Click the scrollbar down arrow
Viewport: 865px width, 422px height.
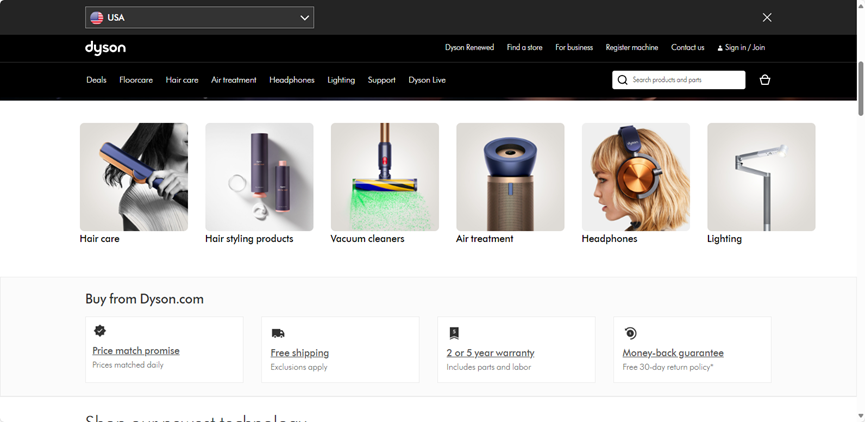tap(861, 417)
